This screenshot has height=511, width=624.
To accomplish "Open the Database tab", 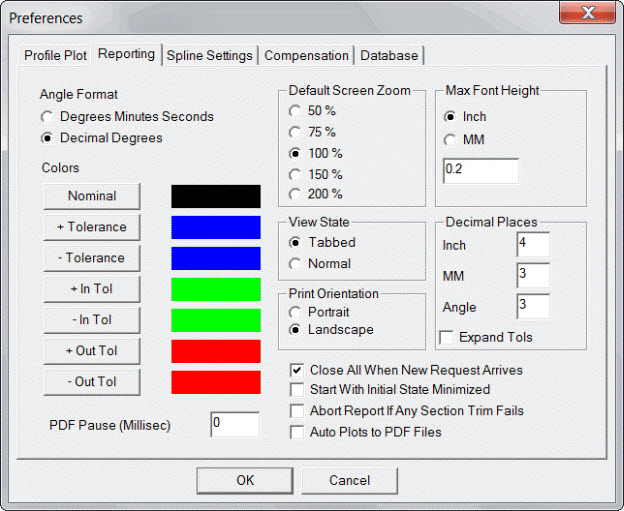I will 389,55.
